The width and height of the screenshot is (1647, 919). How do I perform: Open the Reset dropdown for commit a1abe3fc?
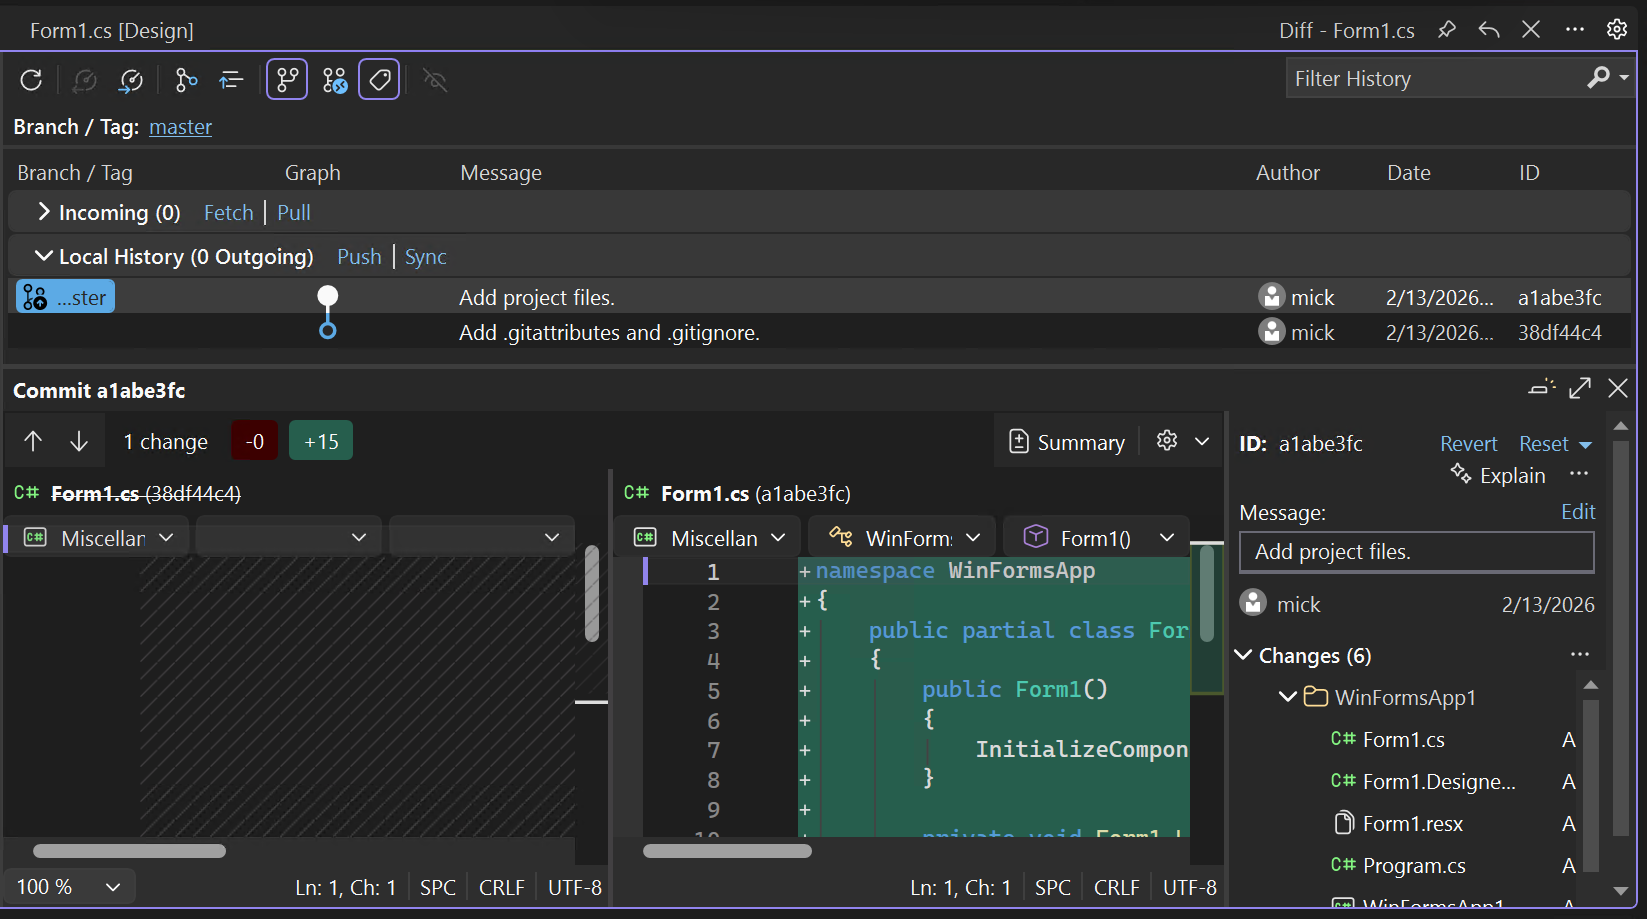pos(1587,443)
